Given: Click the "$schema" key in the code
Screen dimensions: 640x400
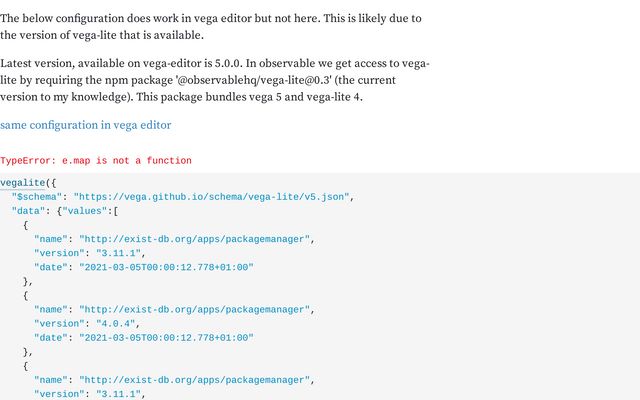Looking at the screenshot, I should [x=38, y=198].
